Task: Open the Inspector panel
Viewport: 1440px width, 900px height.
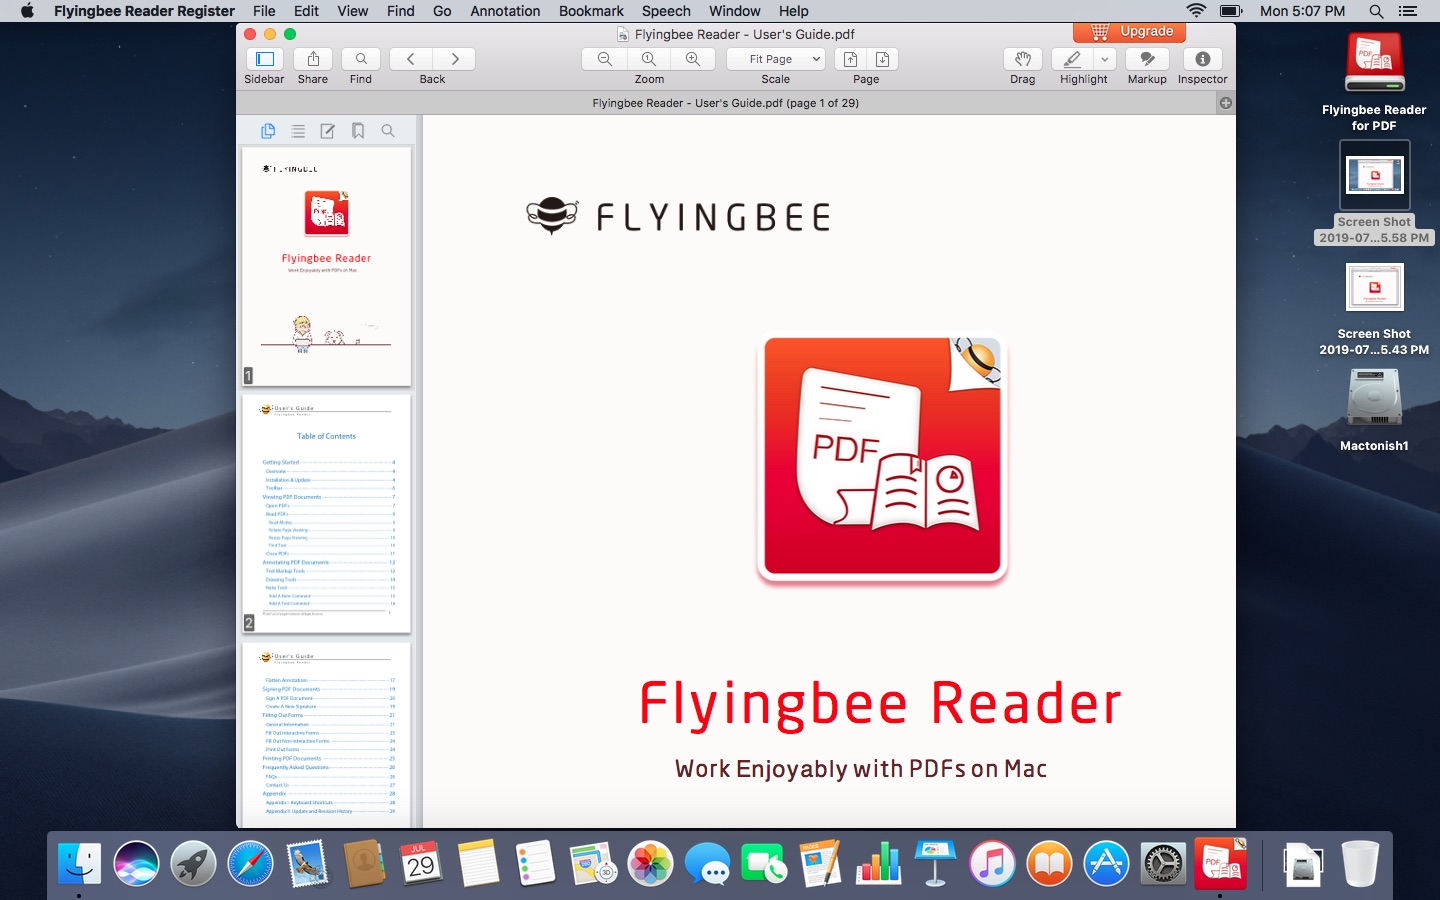Action: (x=1202, y=59)
